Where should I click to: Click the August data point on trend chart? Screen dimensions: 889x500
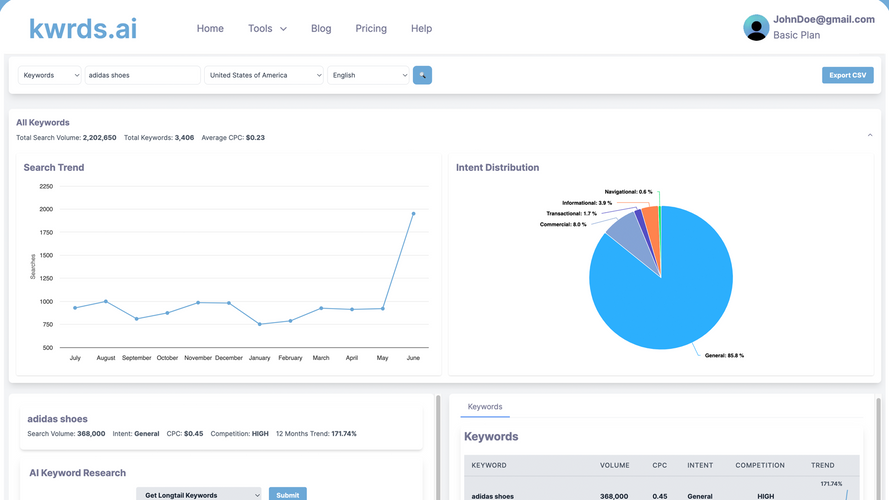(106, 302)
